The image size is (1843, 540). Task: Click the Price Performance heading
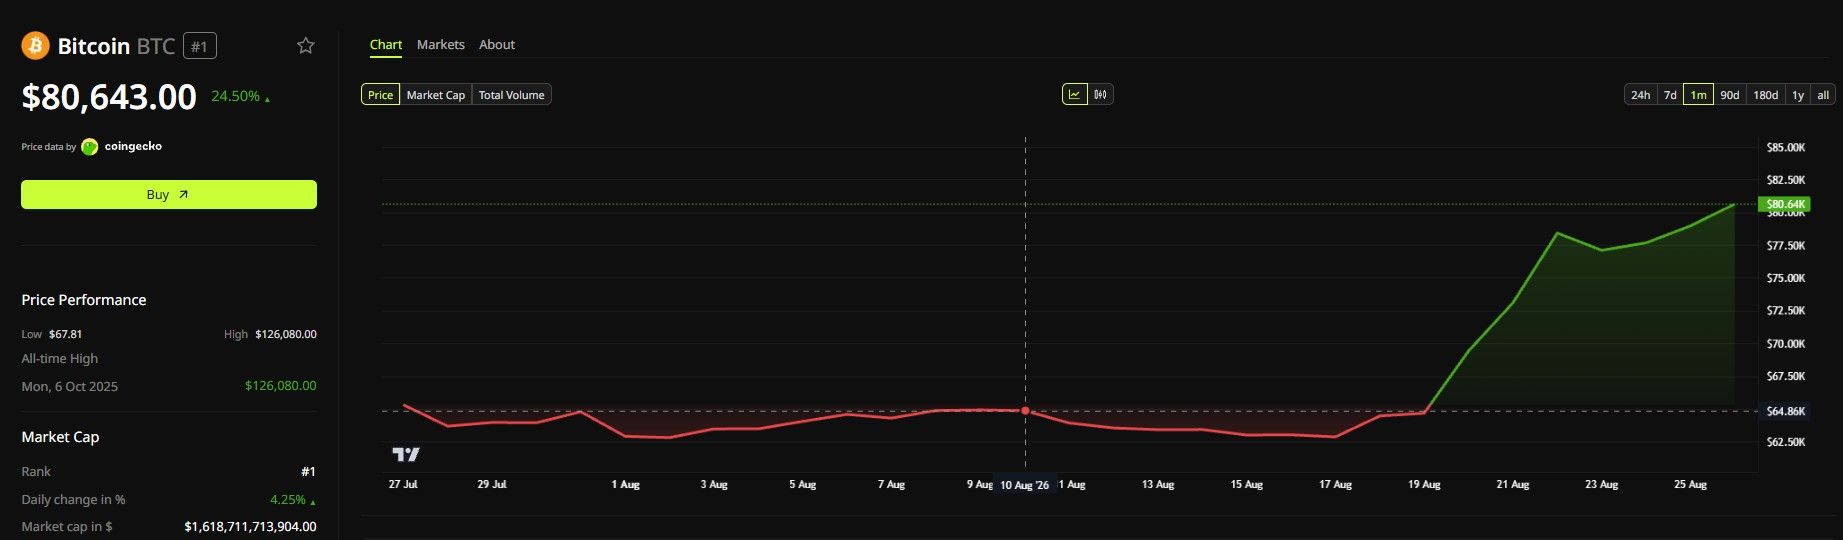point(84,300)
